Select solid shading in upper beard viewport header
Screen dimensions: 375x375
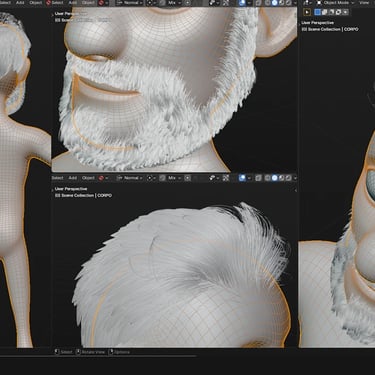coord(274,3)
